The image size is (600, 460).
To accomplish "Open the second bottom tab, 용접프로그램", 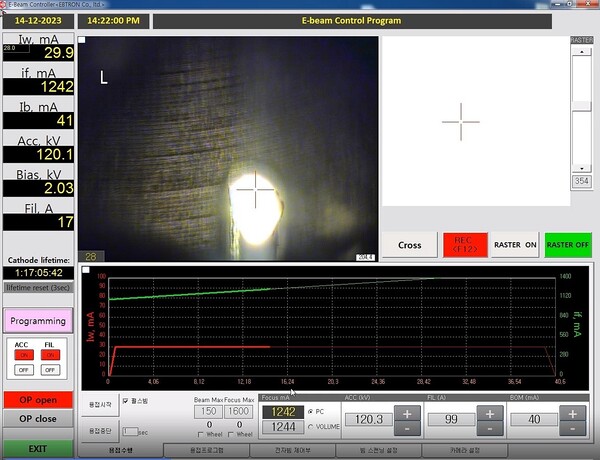I will 207,451.
